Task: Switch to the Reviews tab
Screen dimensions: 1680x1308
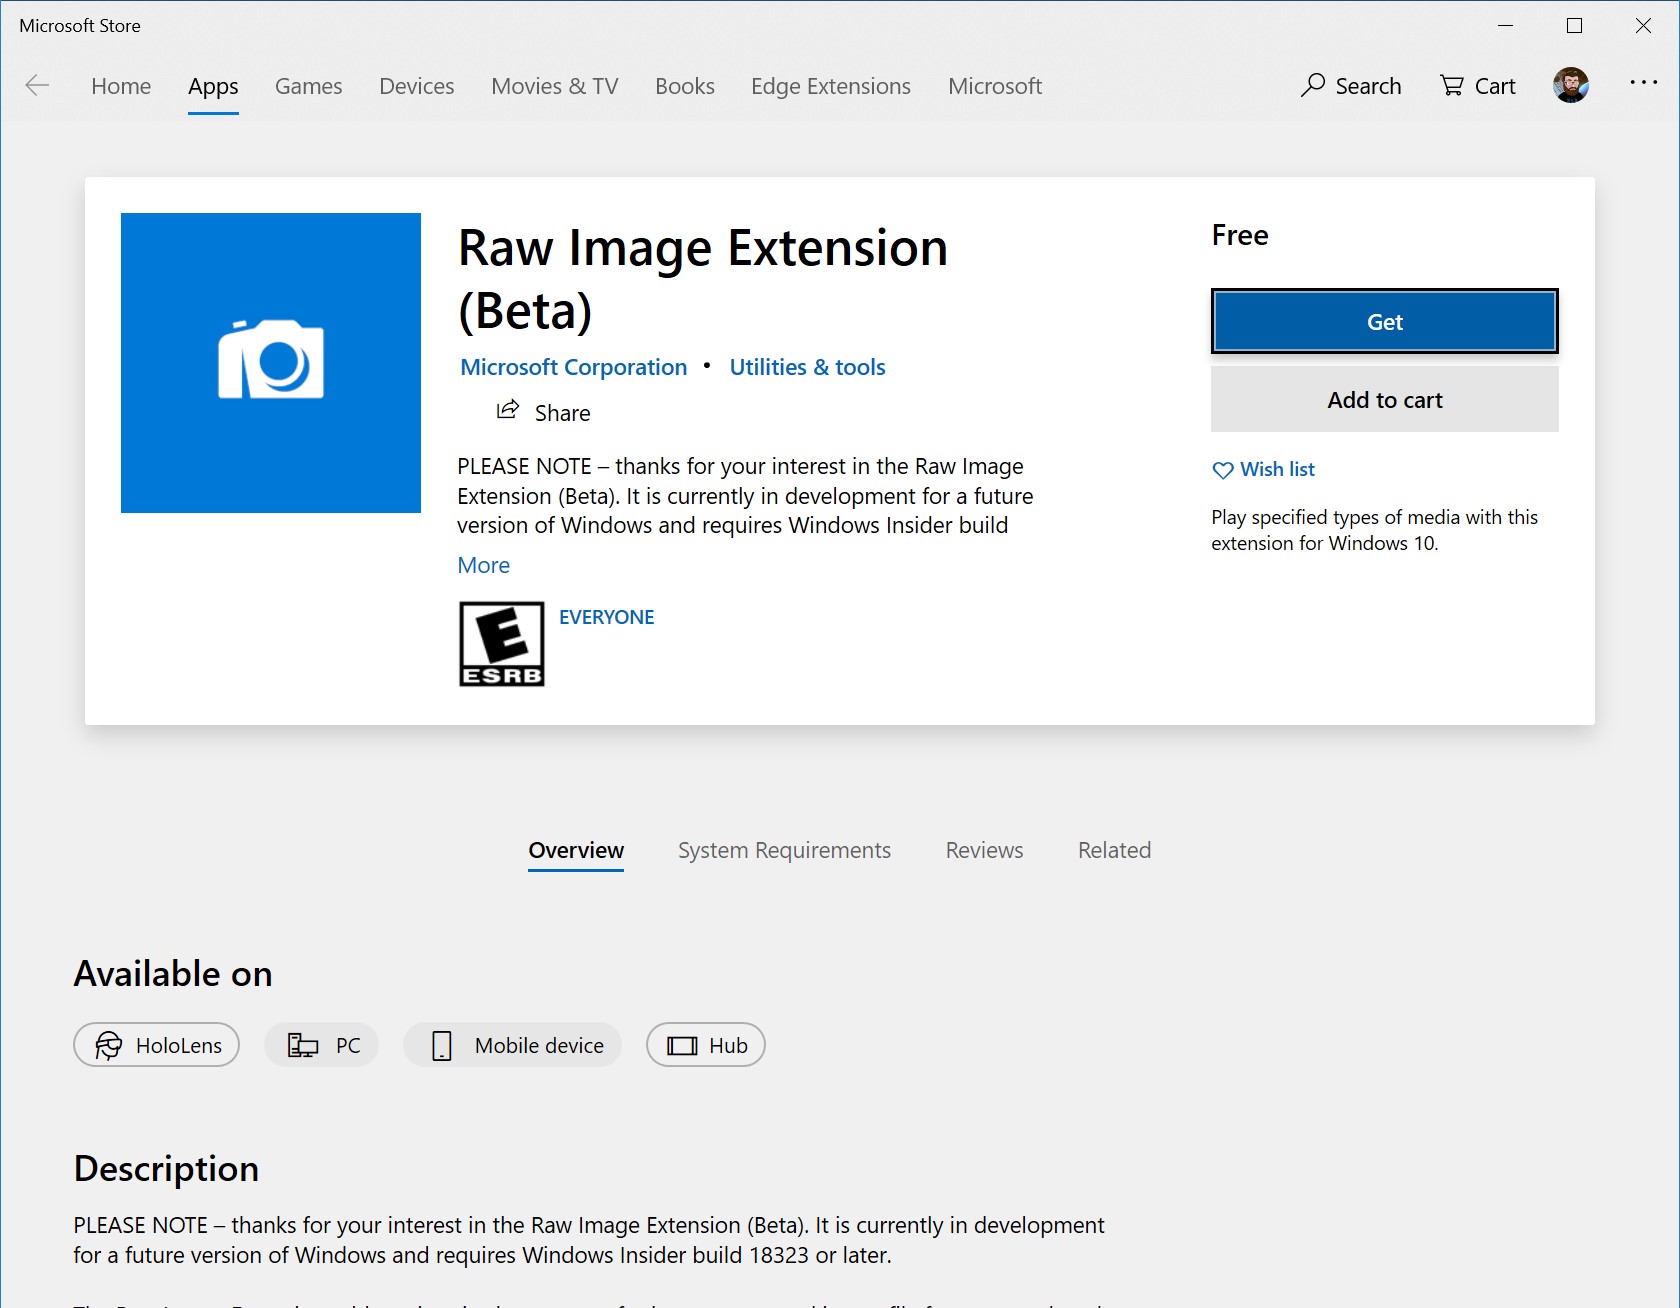Action: 983,850
